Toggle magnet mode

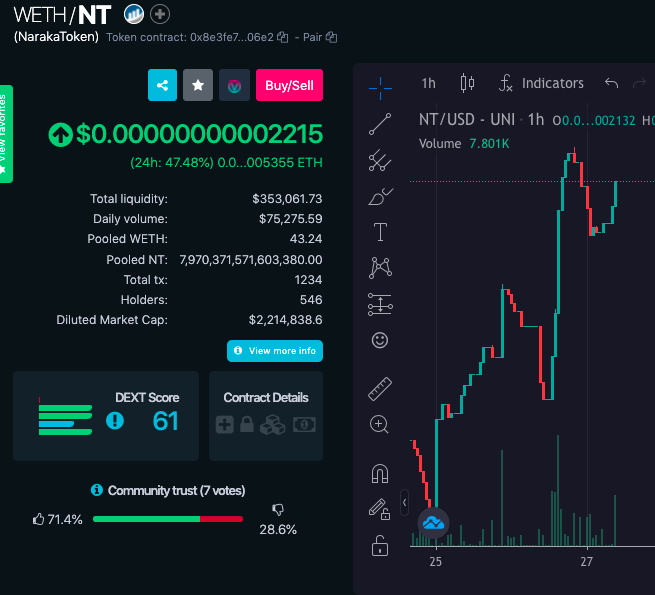coord(380,474)
